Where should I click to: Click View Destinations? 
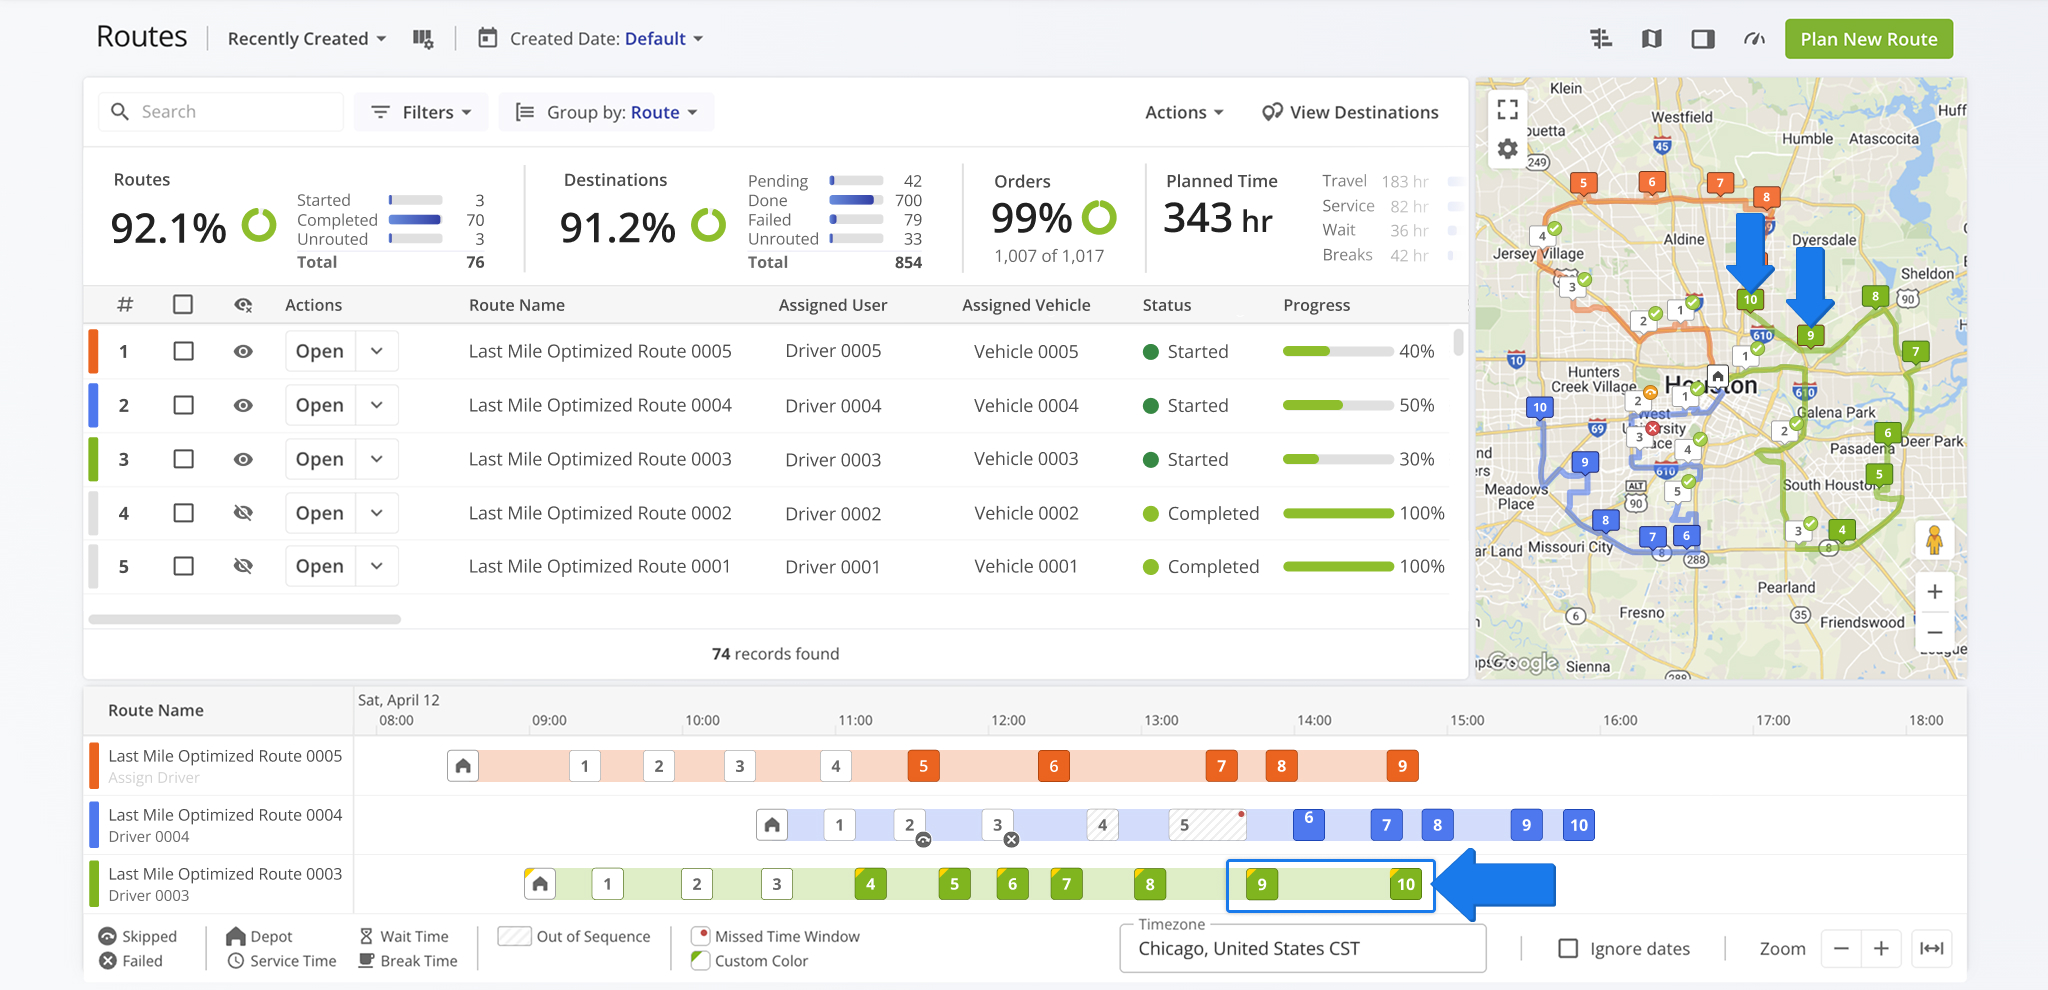click(x=1350, y=112)
